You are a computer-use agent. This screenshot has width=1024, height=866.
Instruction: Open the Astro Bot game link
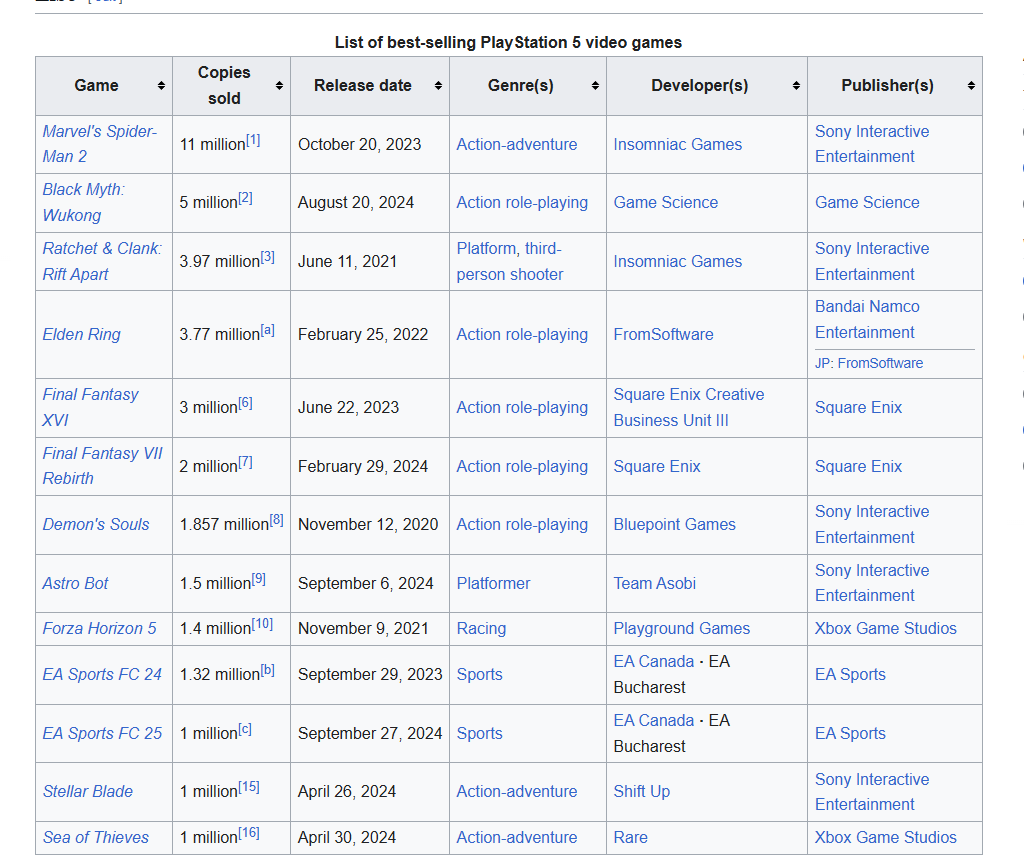tap(75, 583)
